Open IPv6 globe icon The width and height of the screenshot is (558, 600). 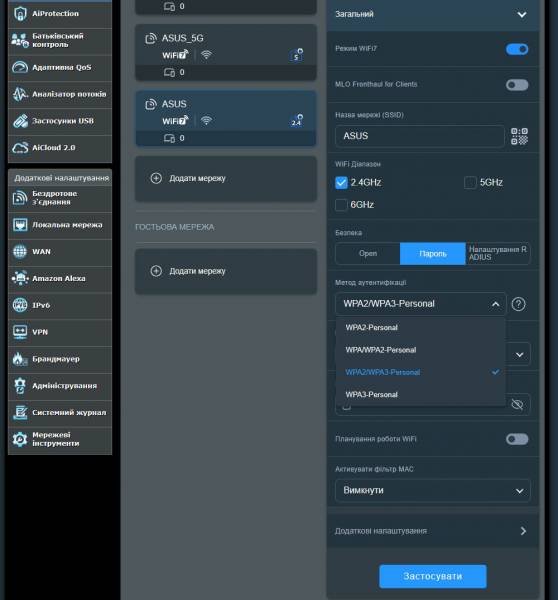coord(20,305)
